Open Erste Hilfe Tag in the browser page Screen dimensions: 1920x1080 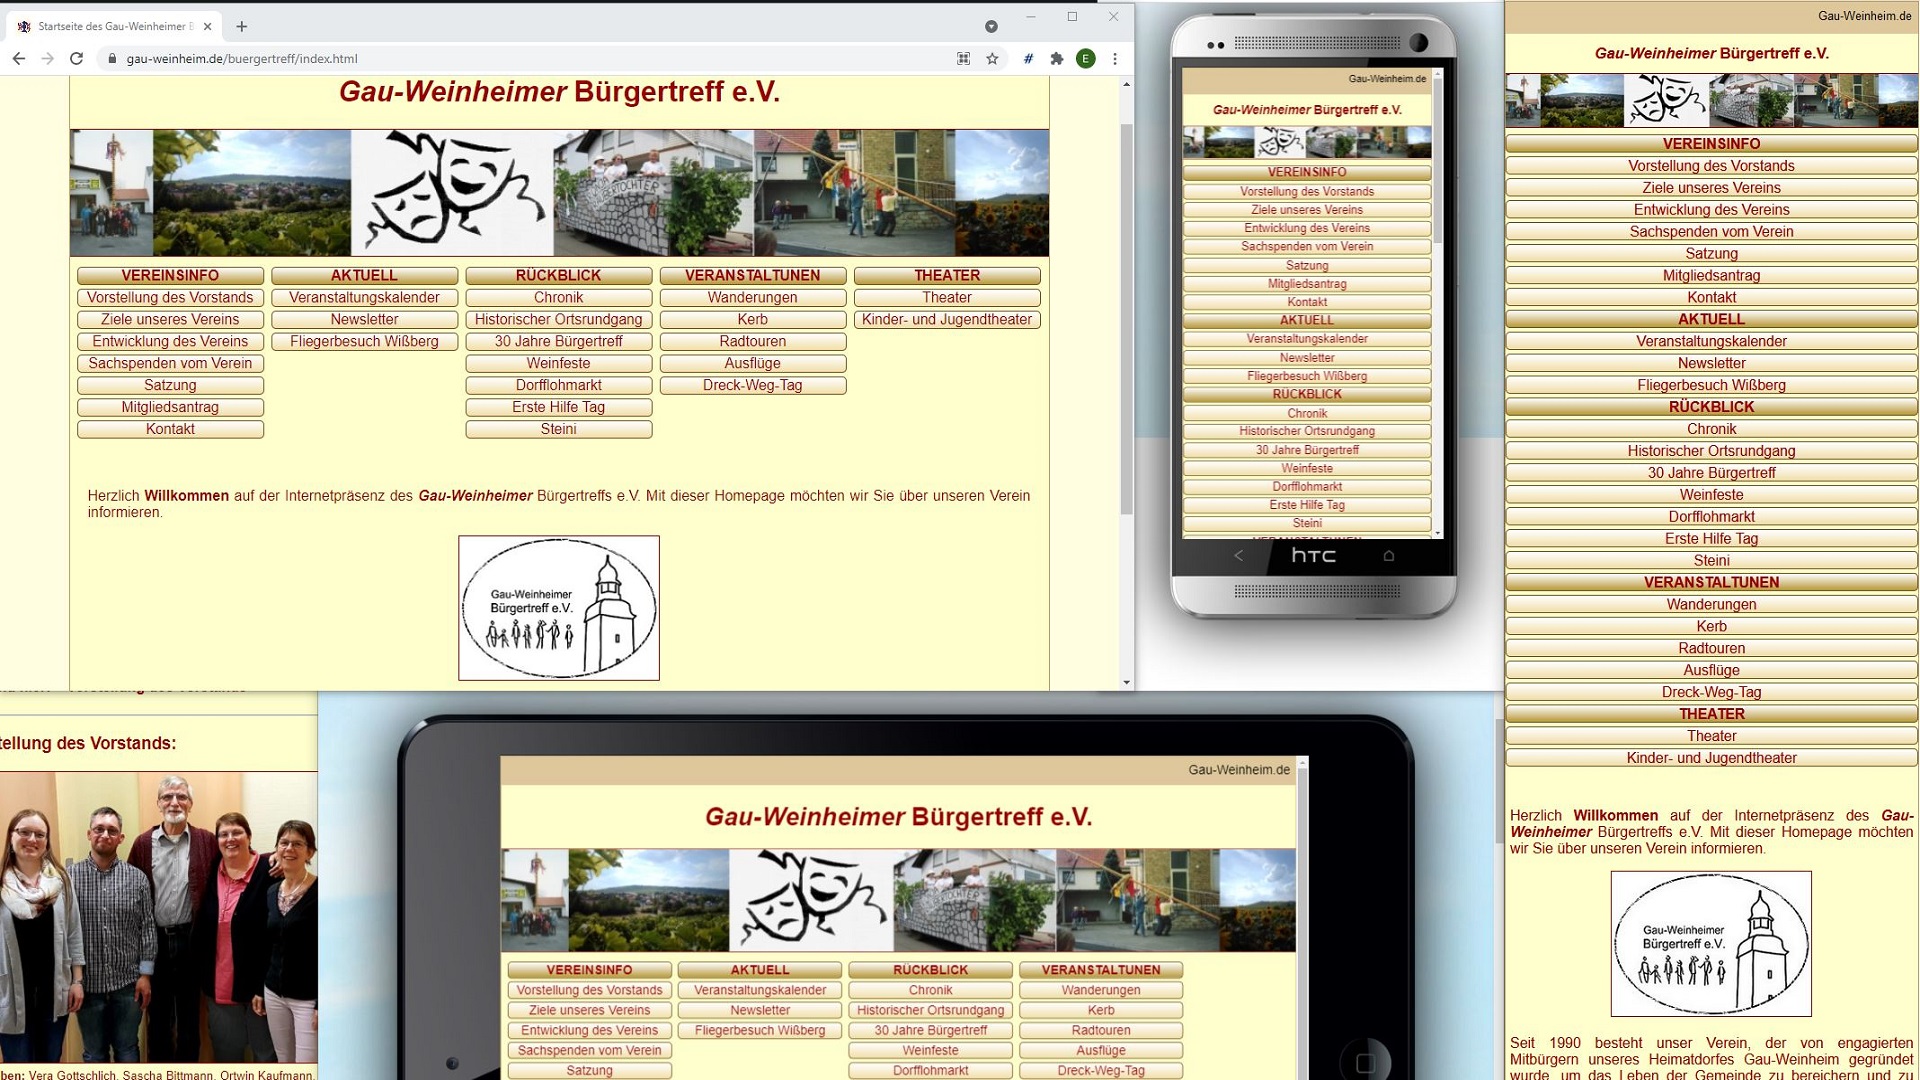pyautogui.click(x=558, y=407)
